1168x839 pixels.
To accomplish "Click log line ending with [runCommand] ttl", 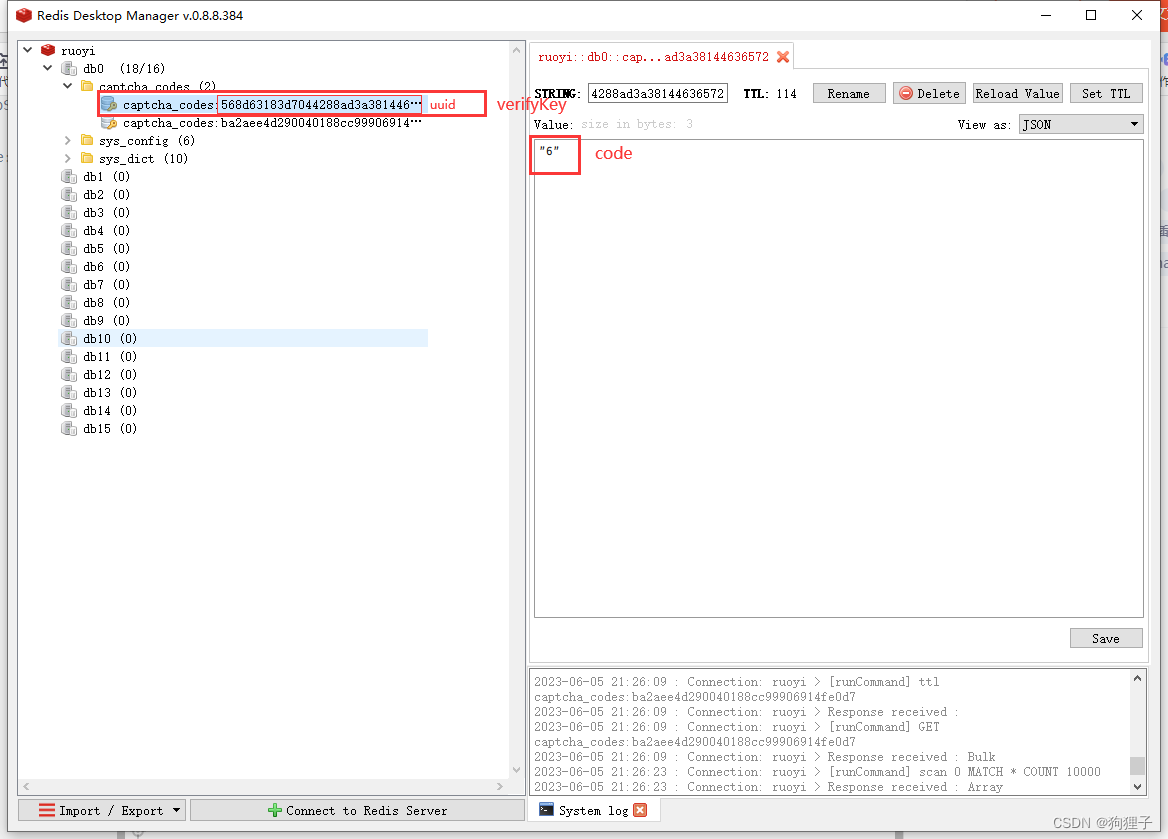I will pyautogui.click(x=737, y=682).
